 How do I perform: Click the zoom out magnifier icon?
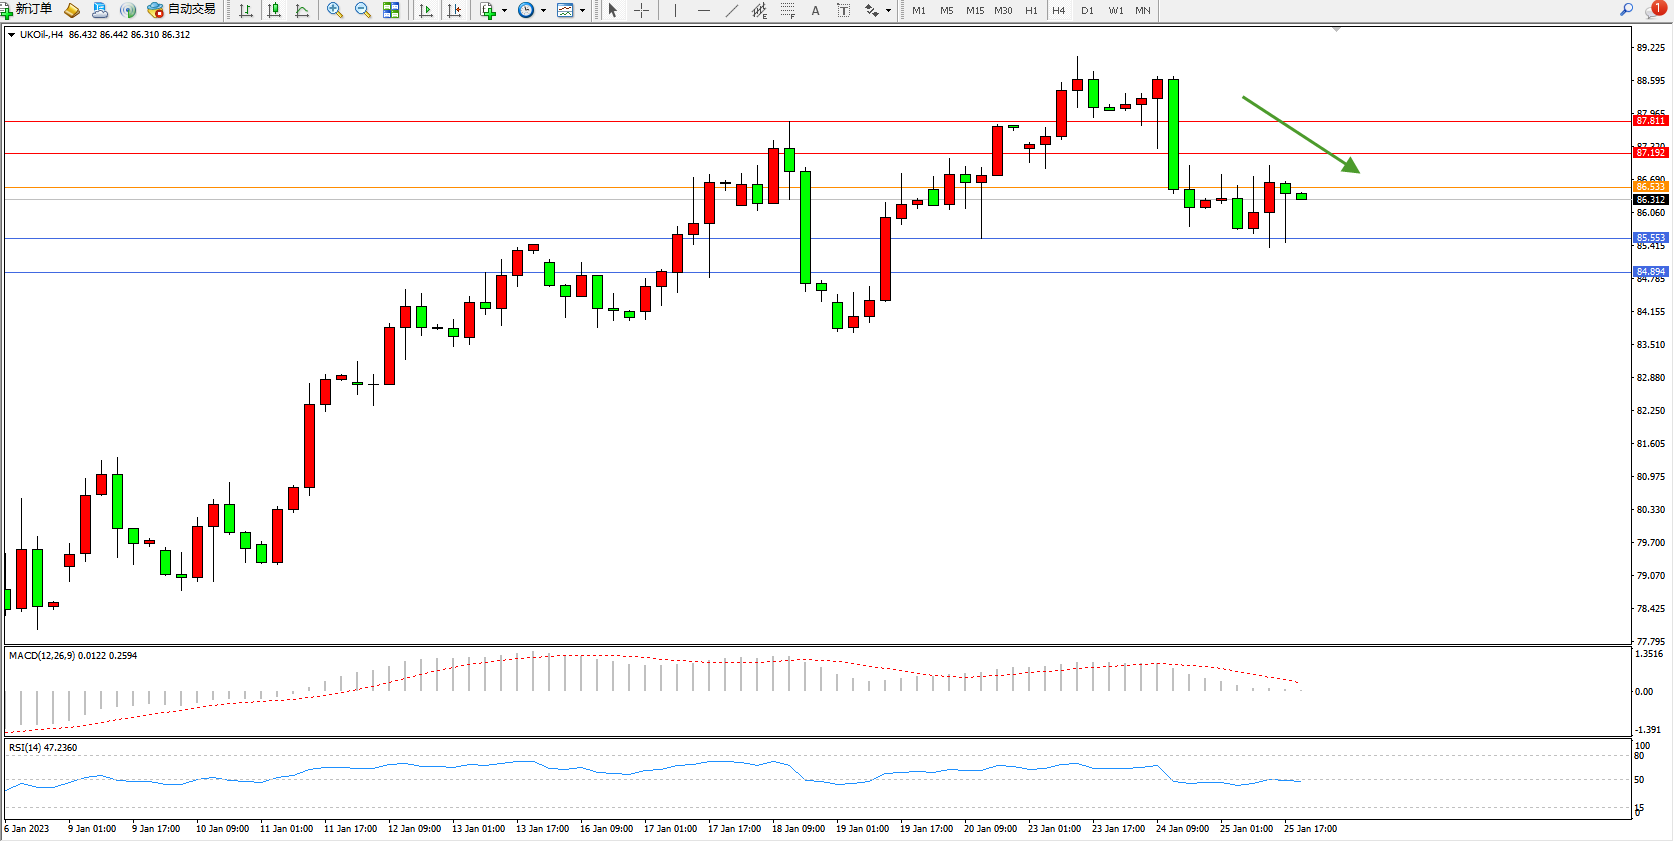362,10
